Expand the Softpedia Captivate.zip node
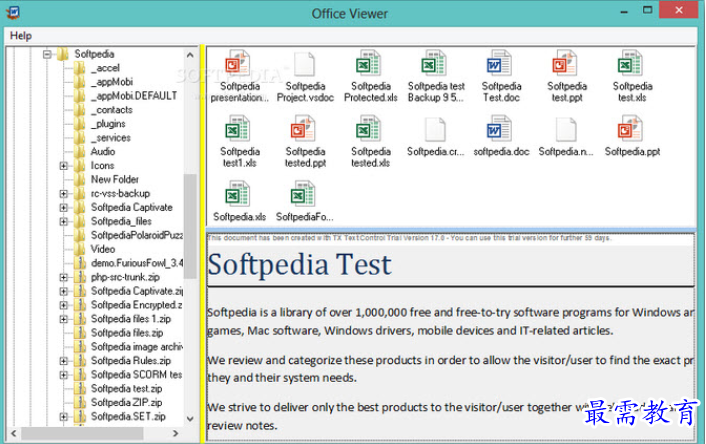 (x=63, y=291)
